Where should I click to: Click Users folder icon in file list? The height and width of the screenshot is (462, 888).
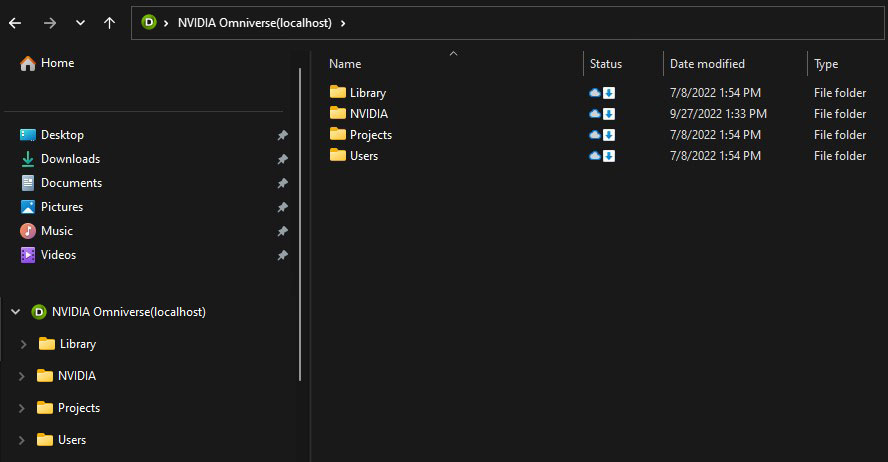tap(338, 155)
